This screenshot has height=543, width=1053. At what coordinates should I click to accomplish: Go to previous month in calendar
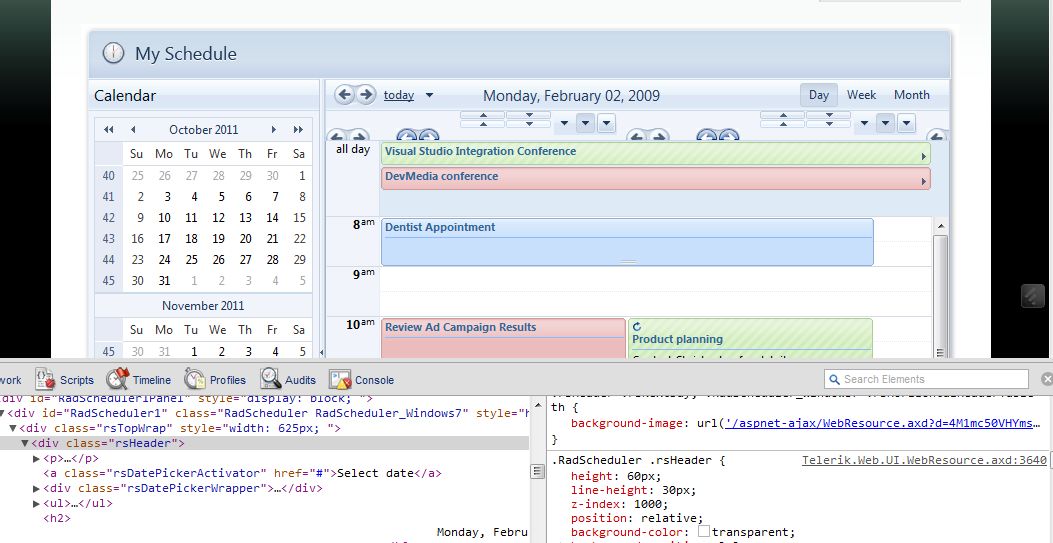133,130
